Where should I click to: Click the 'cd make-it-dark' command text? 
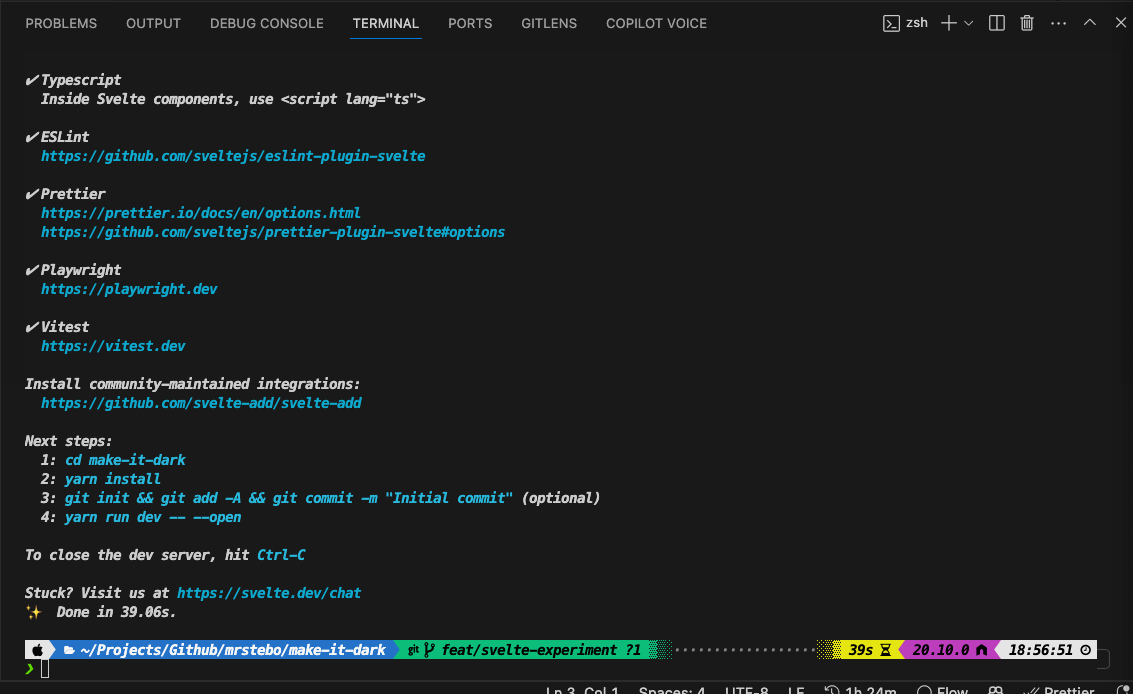tap(125, 460)
